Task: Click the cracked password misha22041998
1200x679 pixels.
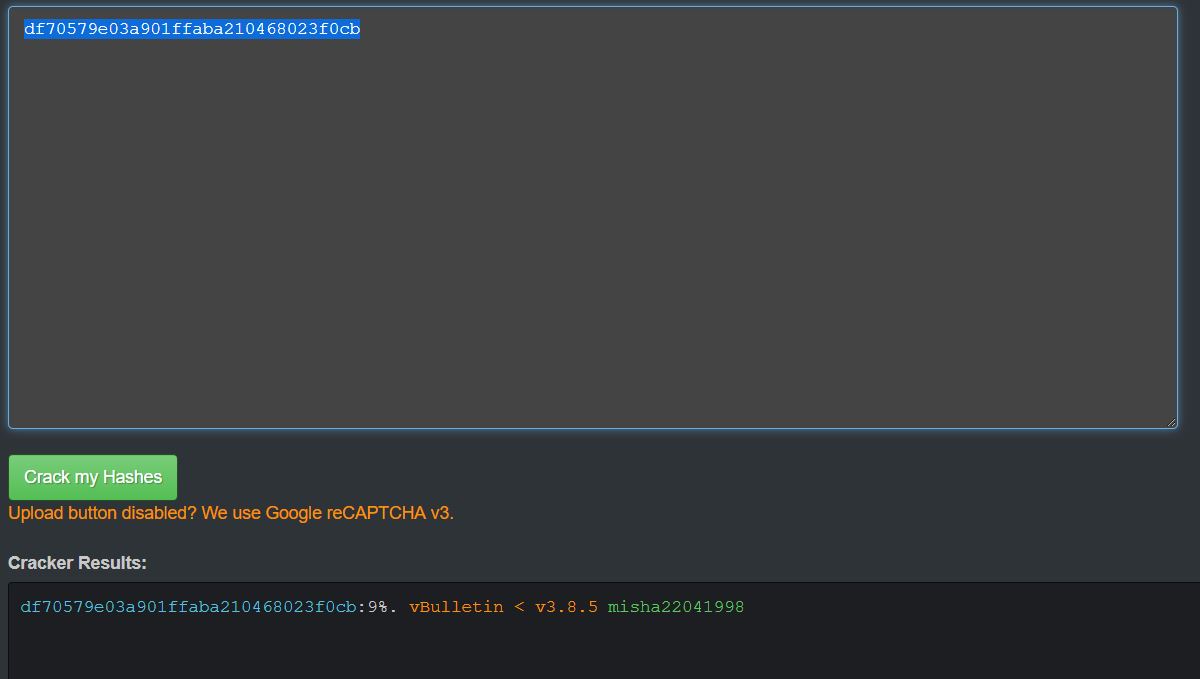Action: 676,607
